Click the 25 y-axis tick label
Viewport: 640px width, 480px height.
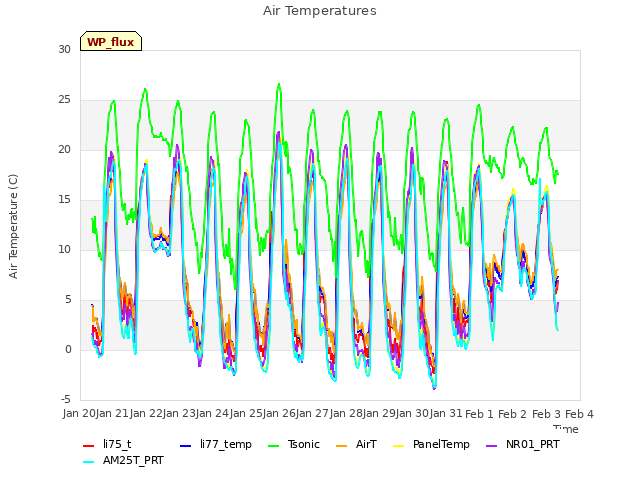pos(64,100)
